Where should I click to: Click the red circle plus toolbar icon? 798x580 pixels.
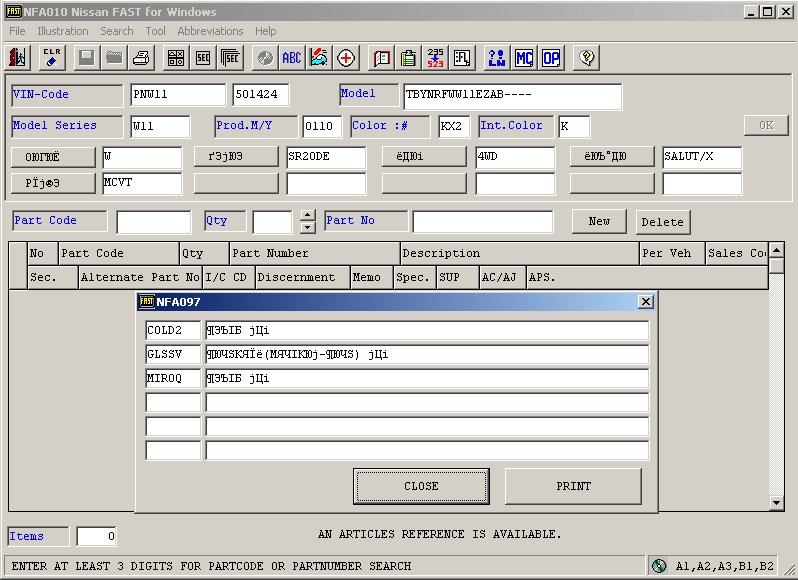[x=346, y=57]
